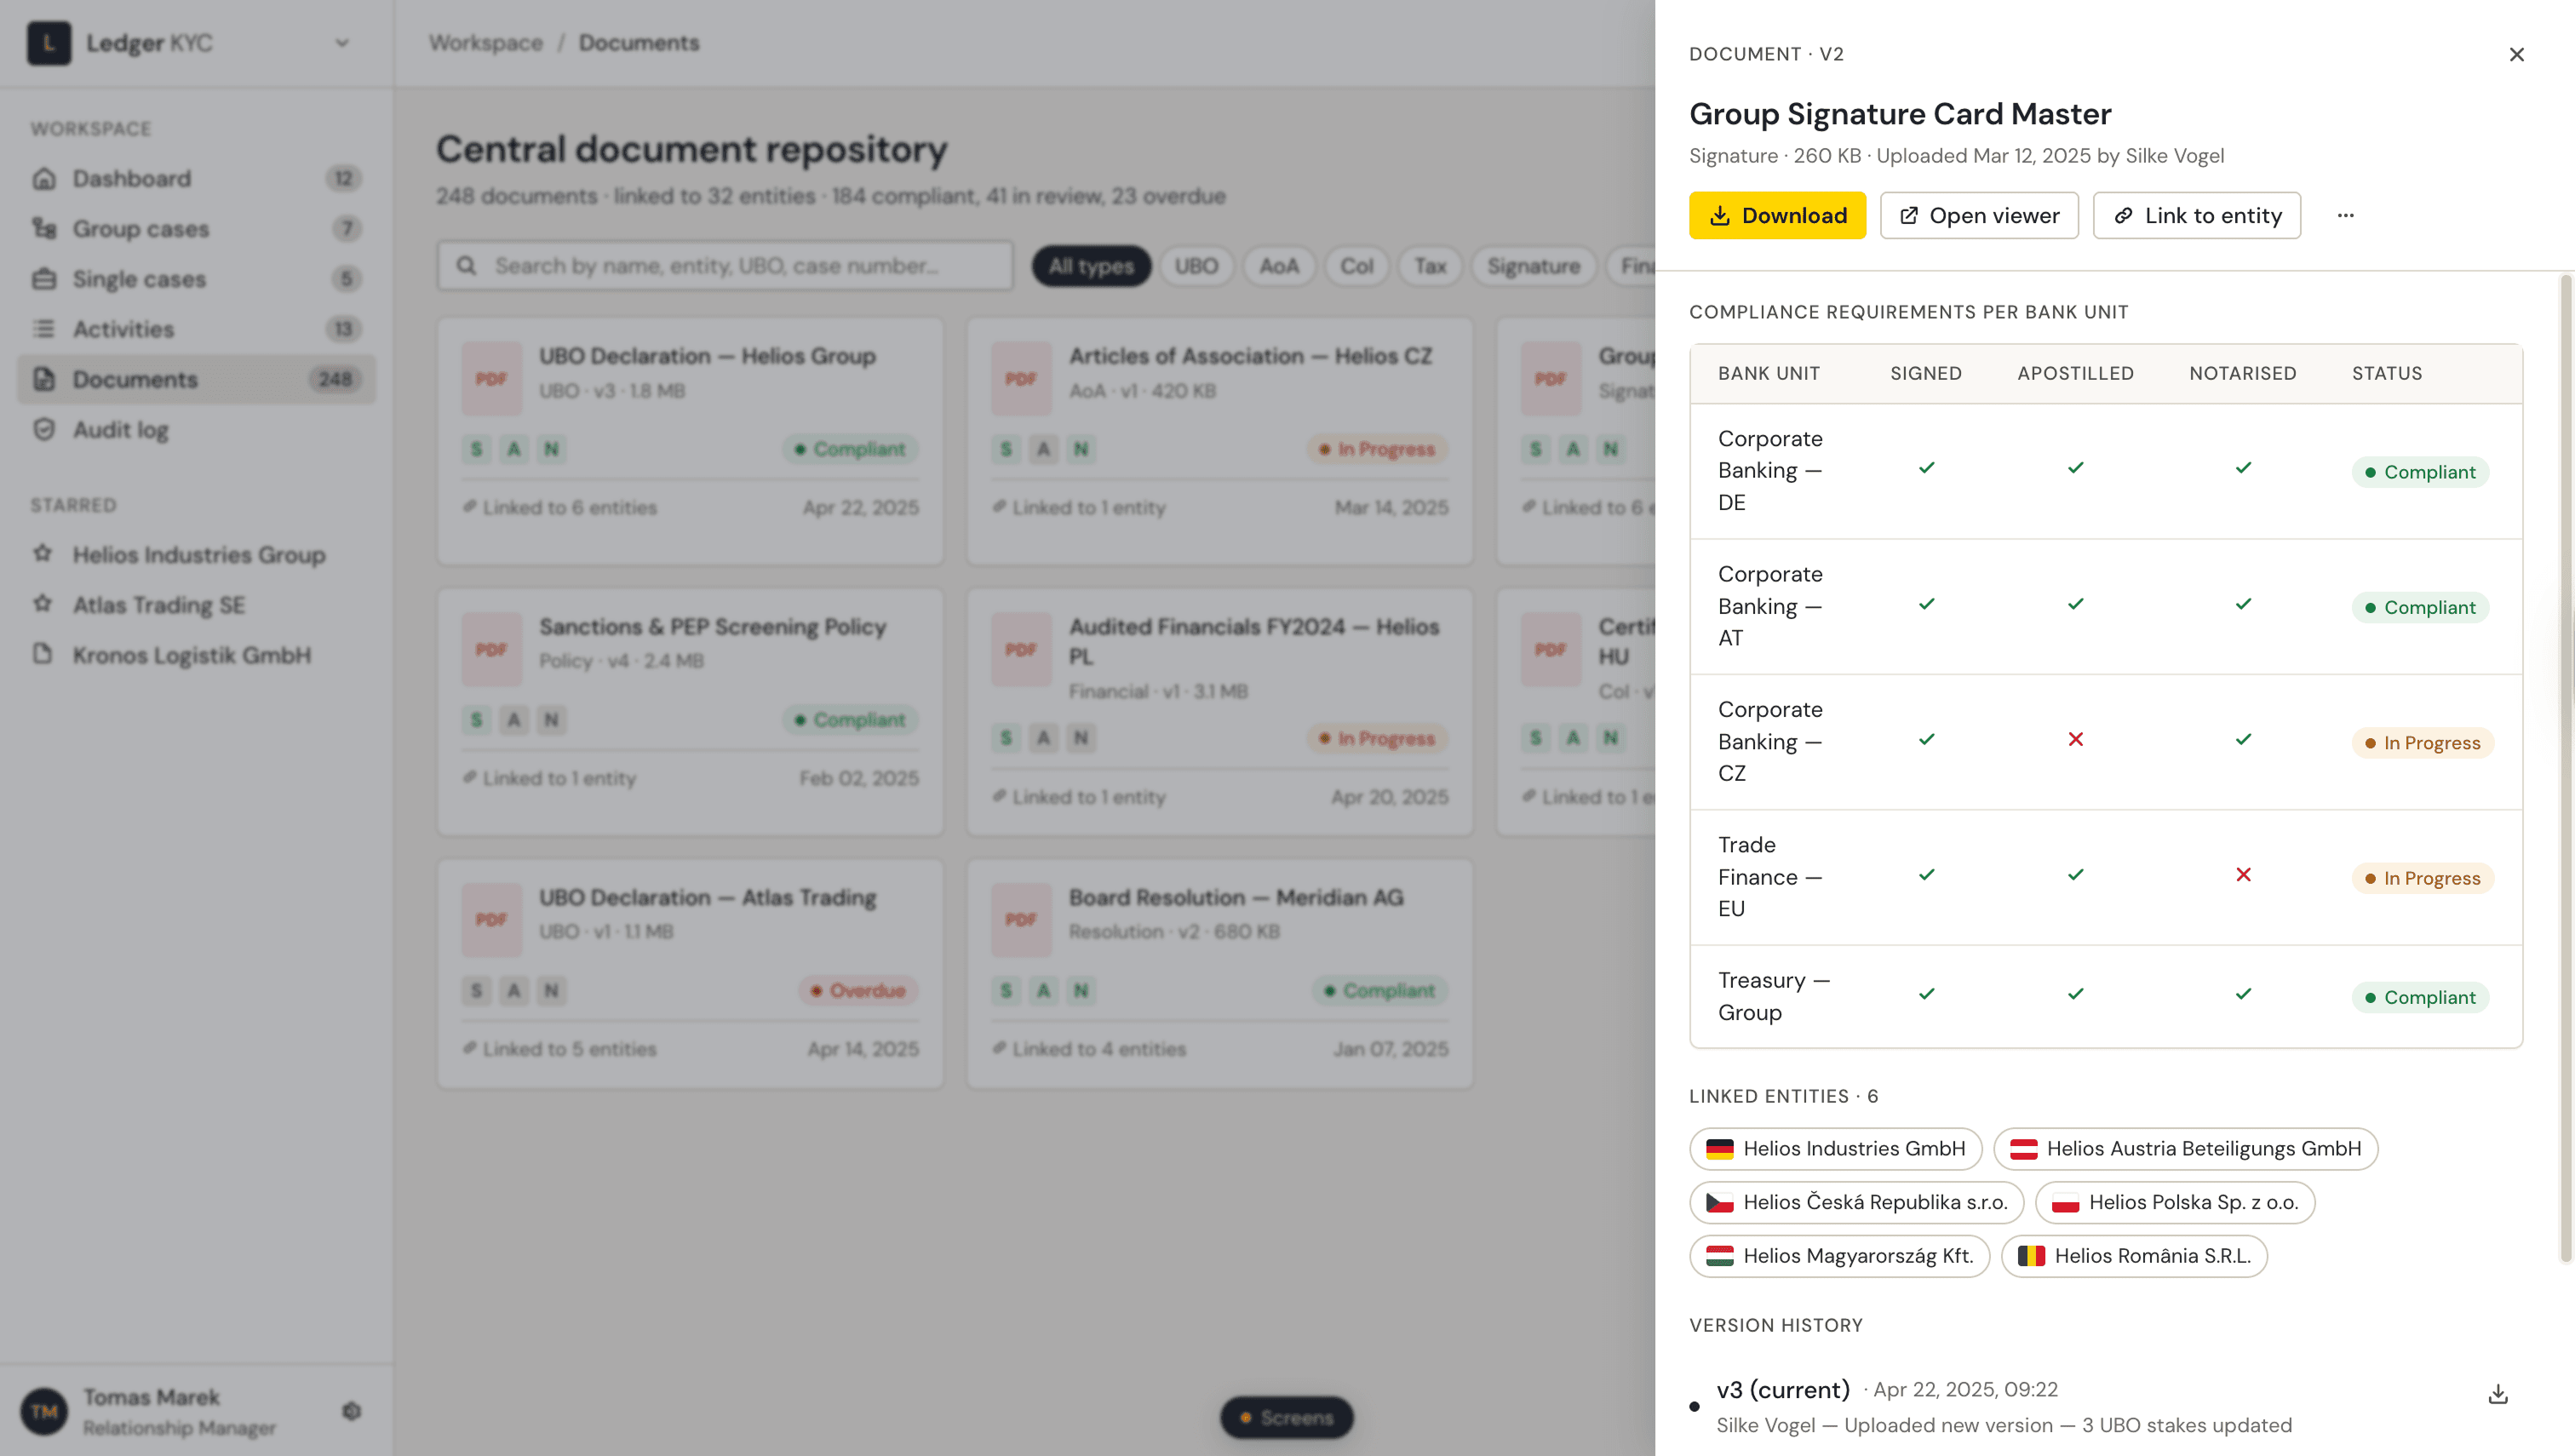Open Helios Polska Sp. z o.o. linked entity

point(2174,1203)
